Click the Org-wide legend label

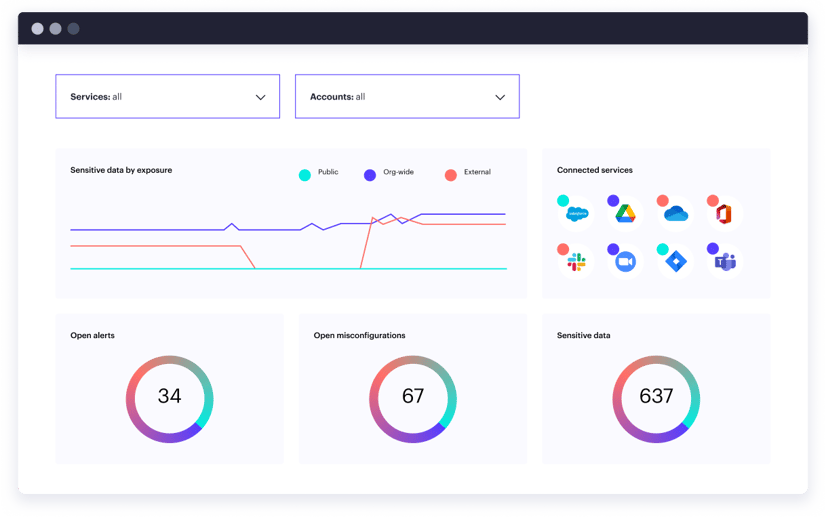pos(398,172)
